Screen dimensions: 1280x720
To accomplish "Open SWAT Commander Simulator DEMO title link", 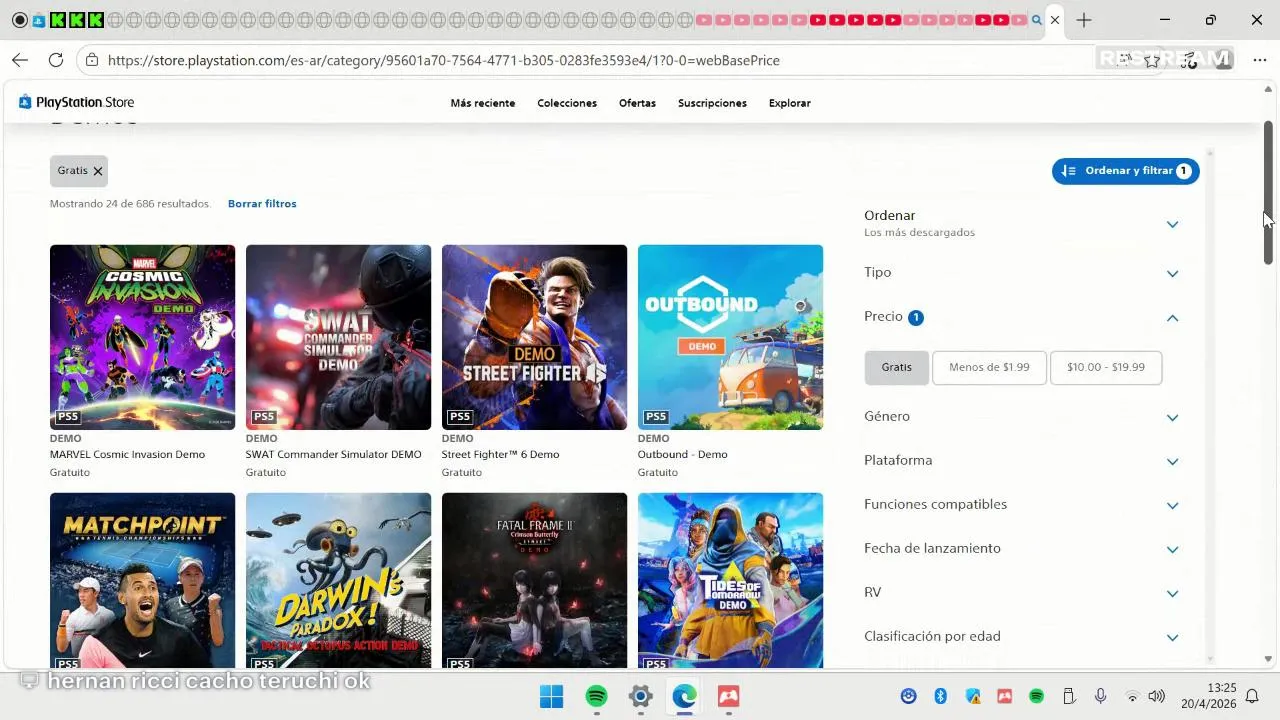I will click(x=334, y=454).
